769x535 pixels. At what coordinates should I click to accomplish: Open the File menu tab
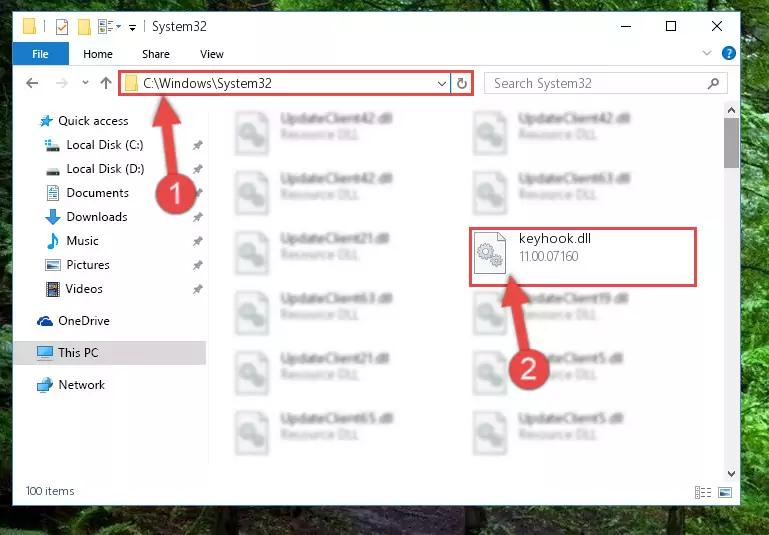point(40,54)
